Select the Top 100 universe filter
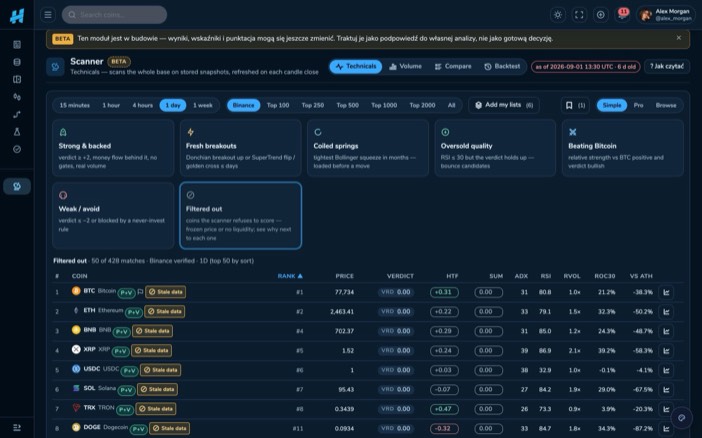This screenshot has width=702, height=438. click(278, 105)
